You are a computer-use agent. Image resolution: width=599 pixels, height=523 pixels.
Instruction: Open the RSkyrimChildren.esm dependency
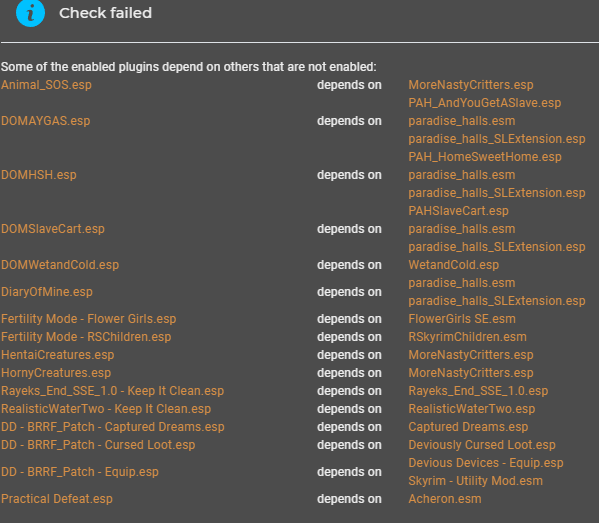coord(467,337)
